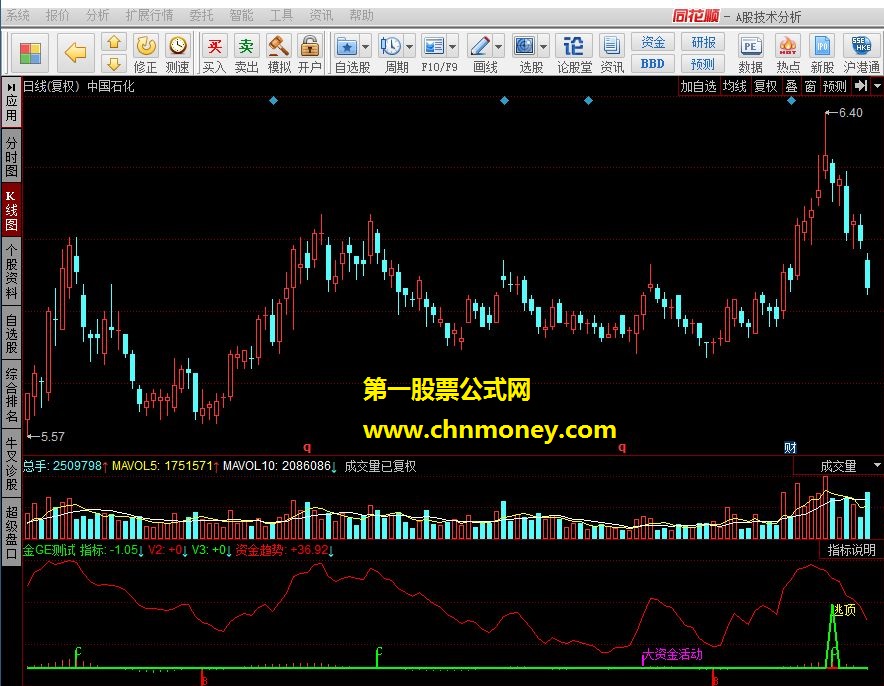Open the 牛叉诊股 side tab
This screenshot has height=686, width=884.
[x=11, y=462]
